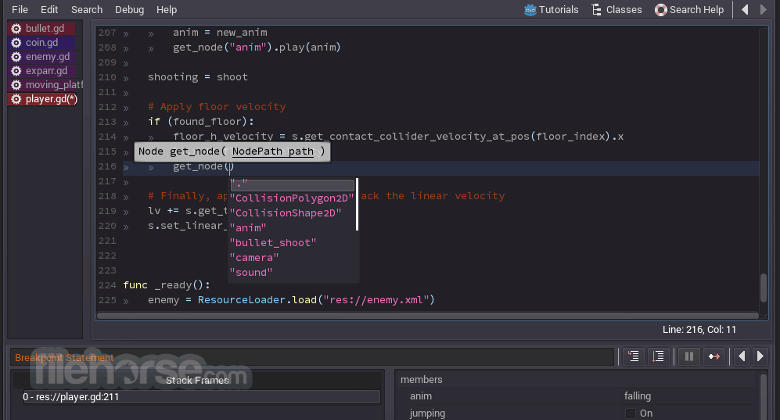Click the debugger Continue icon
The height and width of the screenshot is (420, 780).
pyautogui.click(x=714, y=356)
